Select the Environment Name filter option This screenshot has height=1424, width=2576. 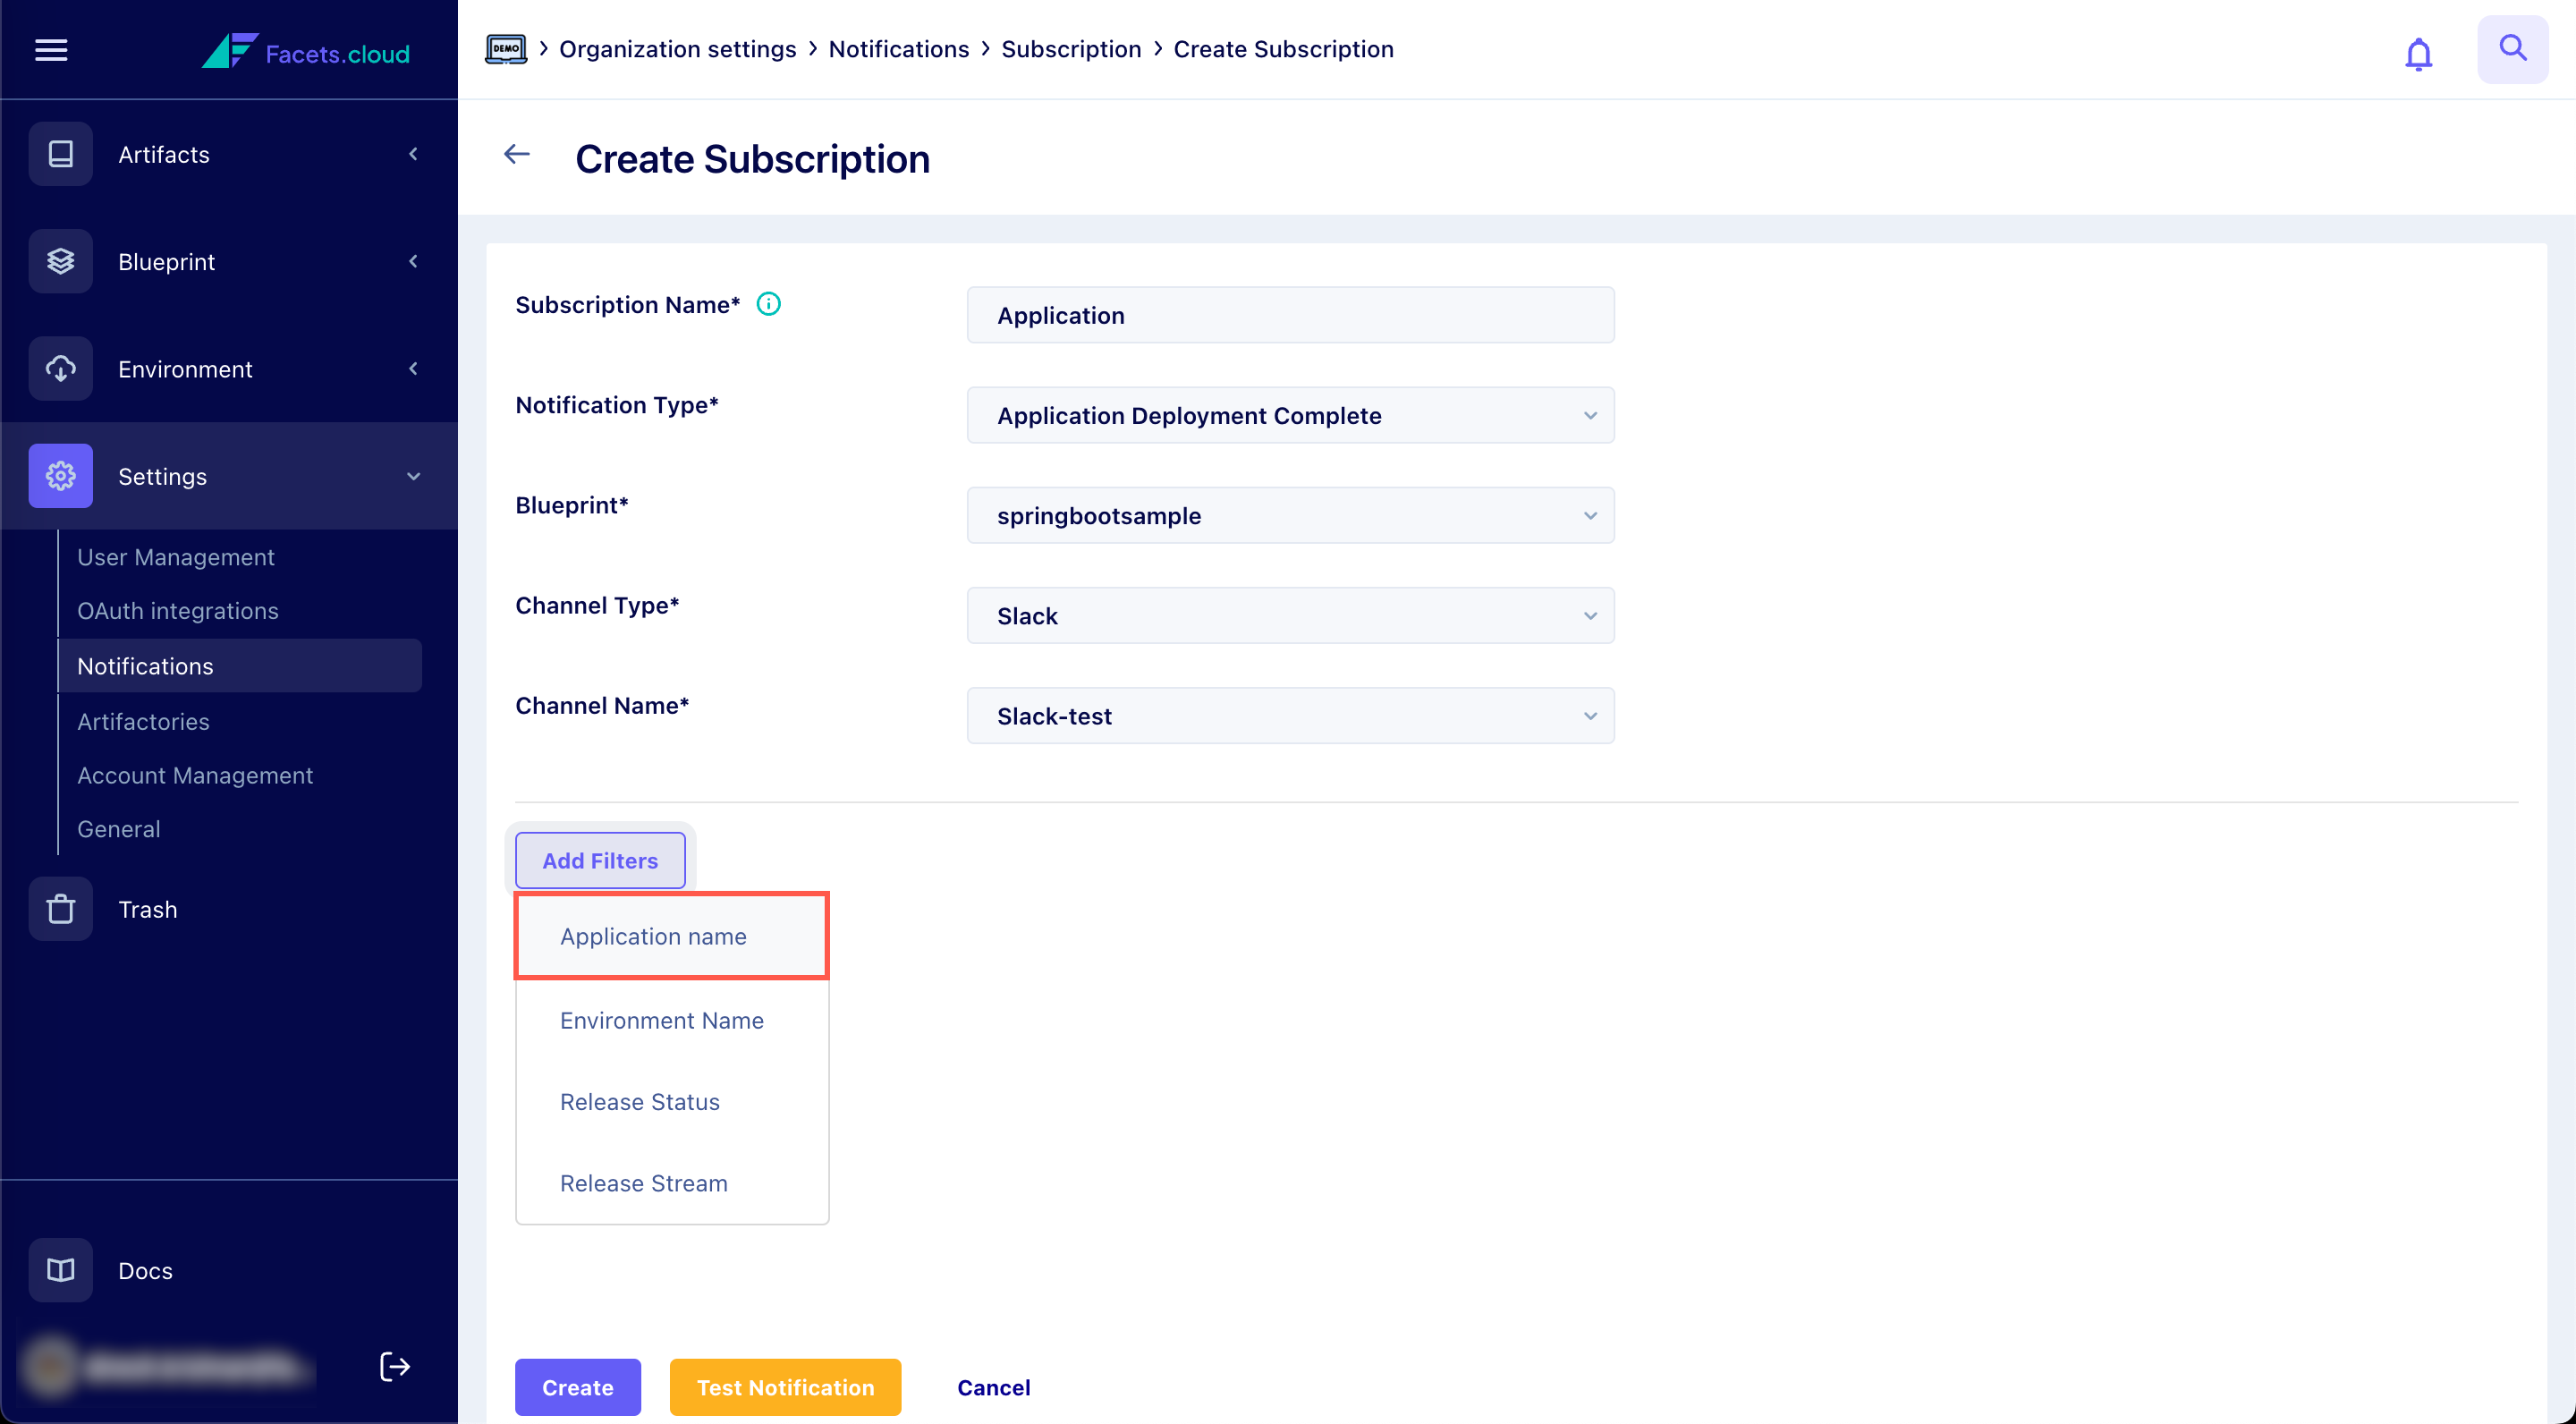coord(661,1020)
